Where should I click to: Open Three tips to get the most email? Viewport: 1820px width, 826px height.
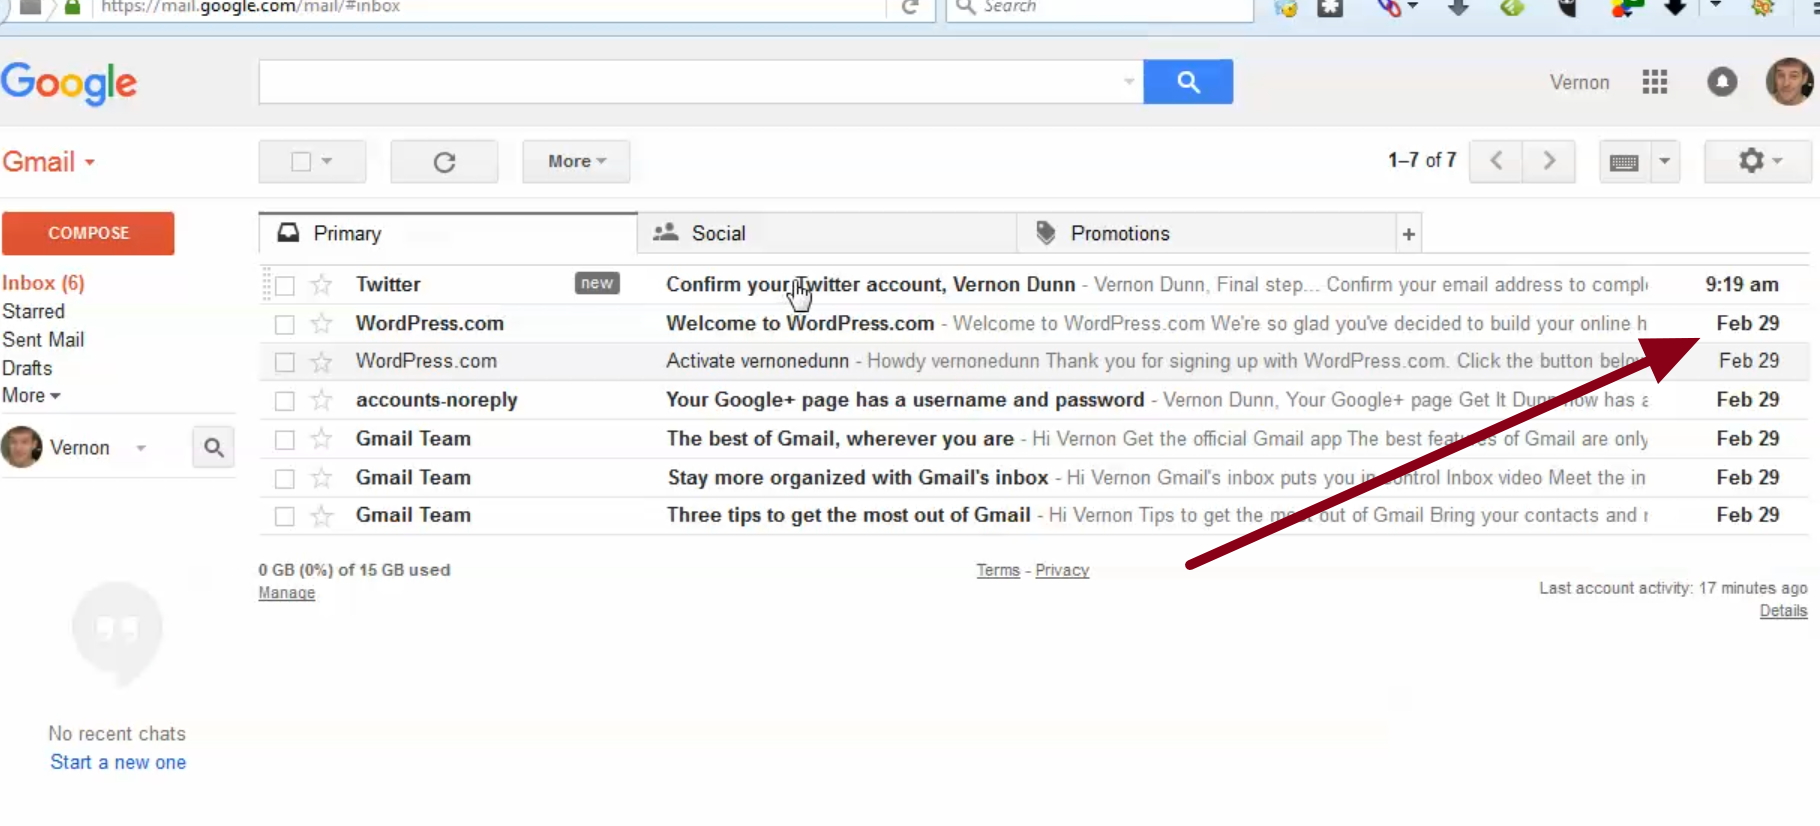(1034, 516)
